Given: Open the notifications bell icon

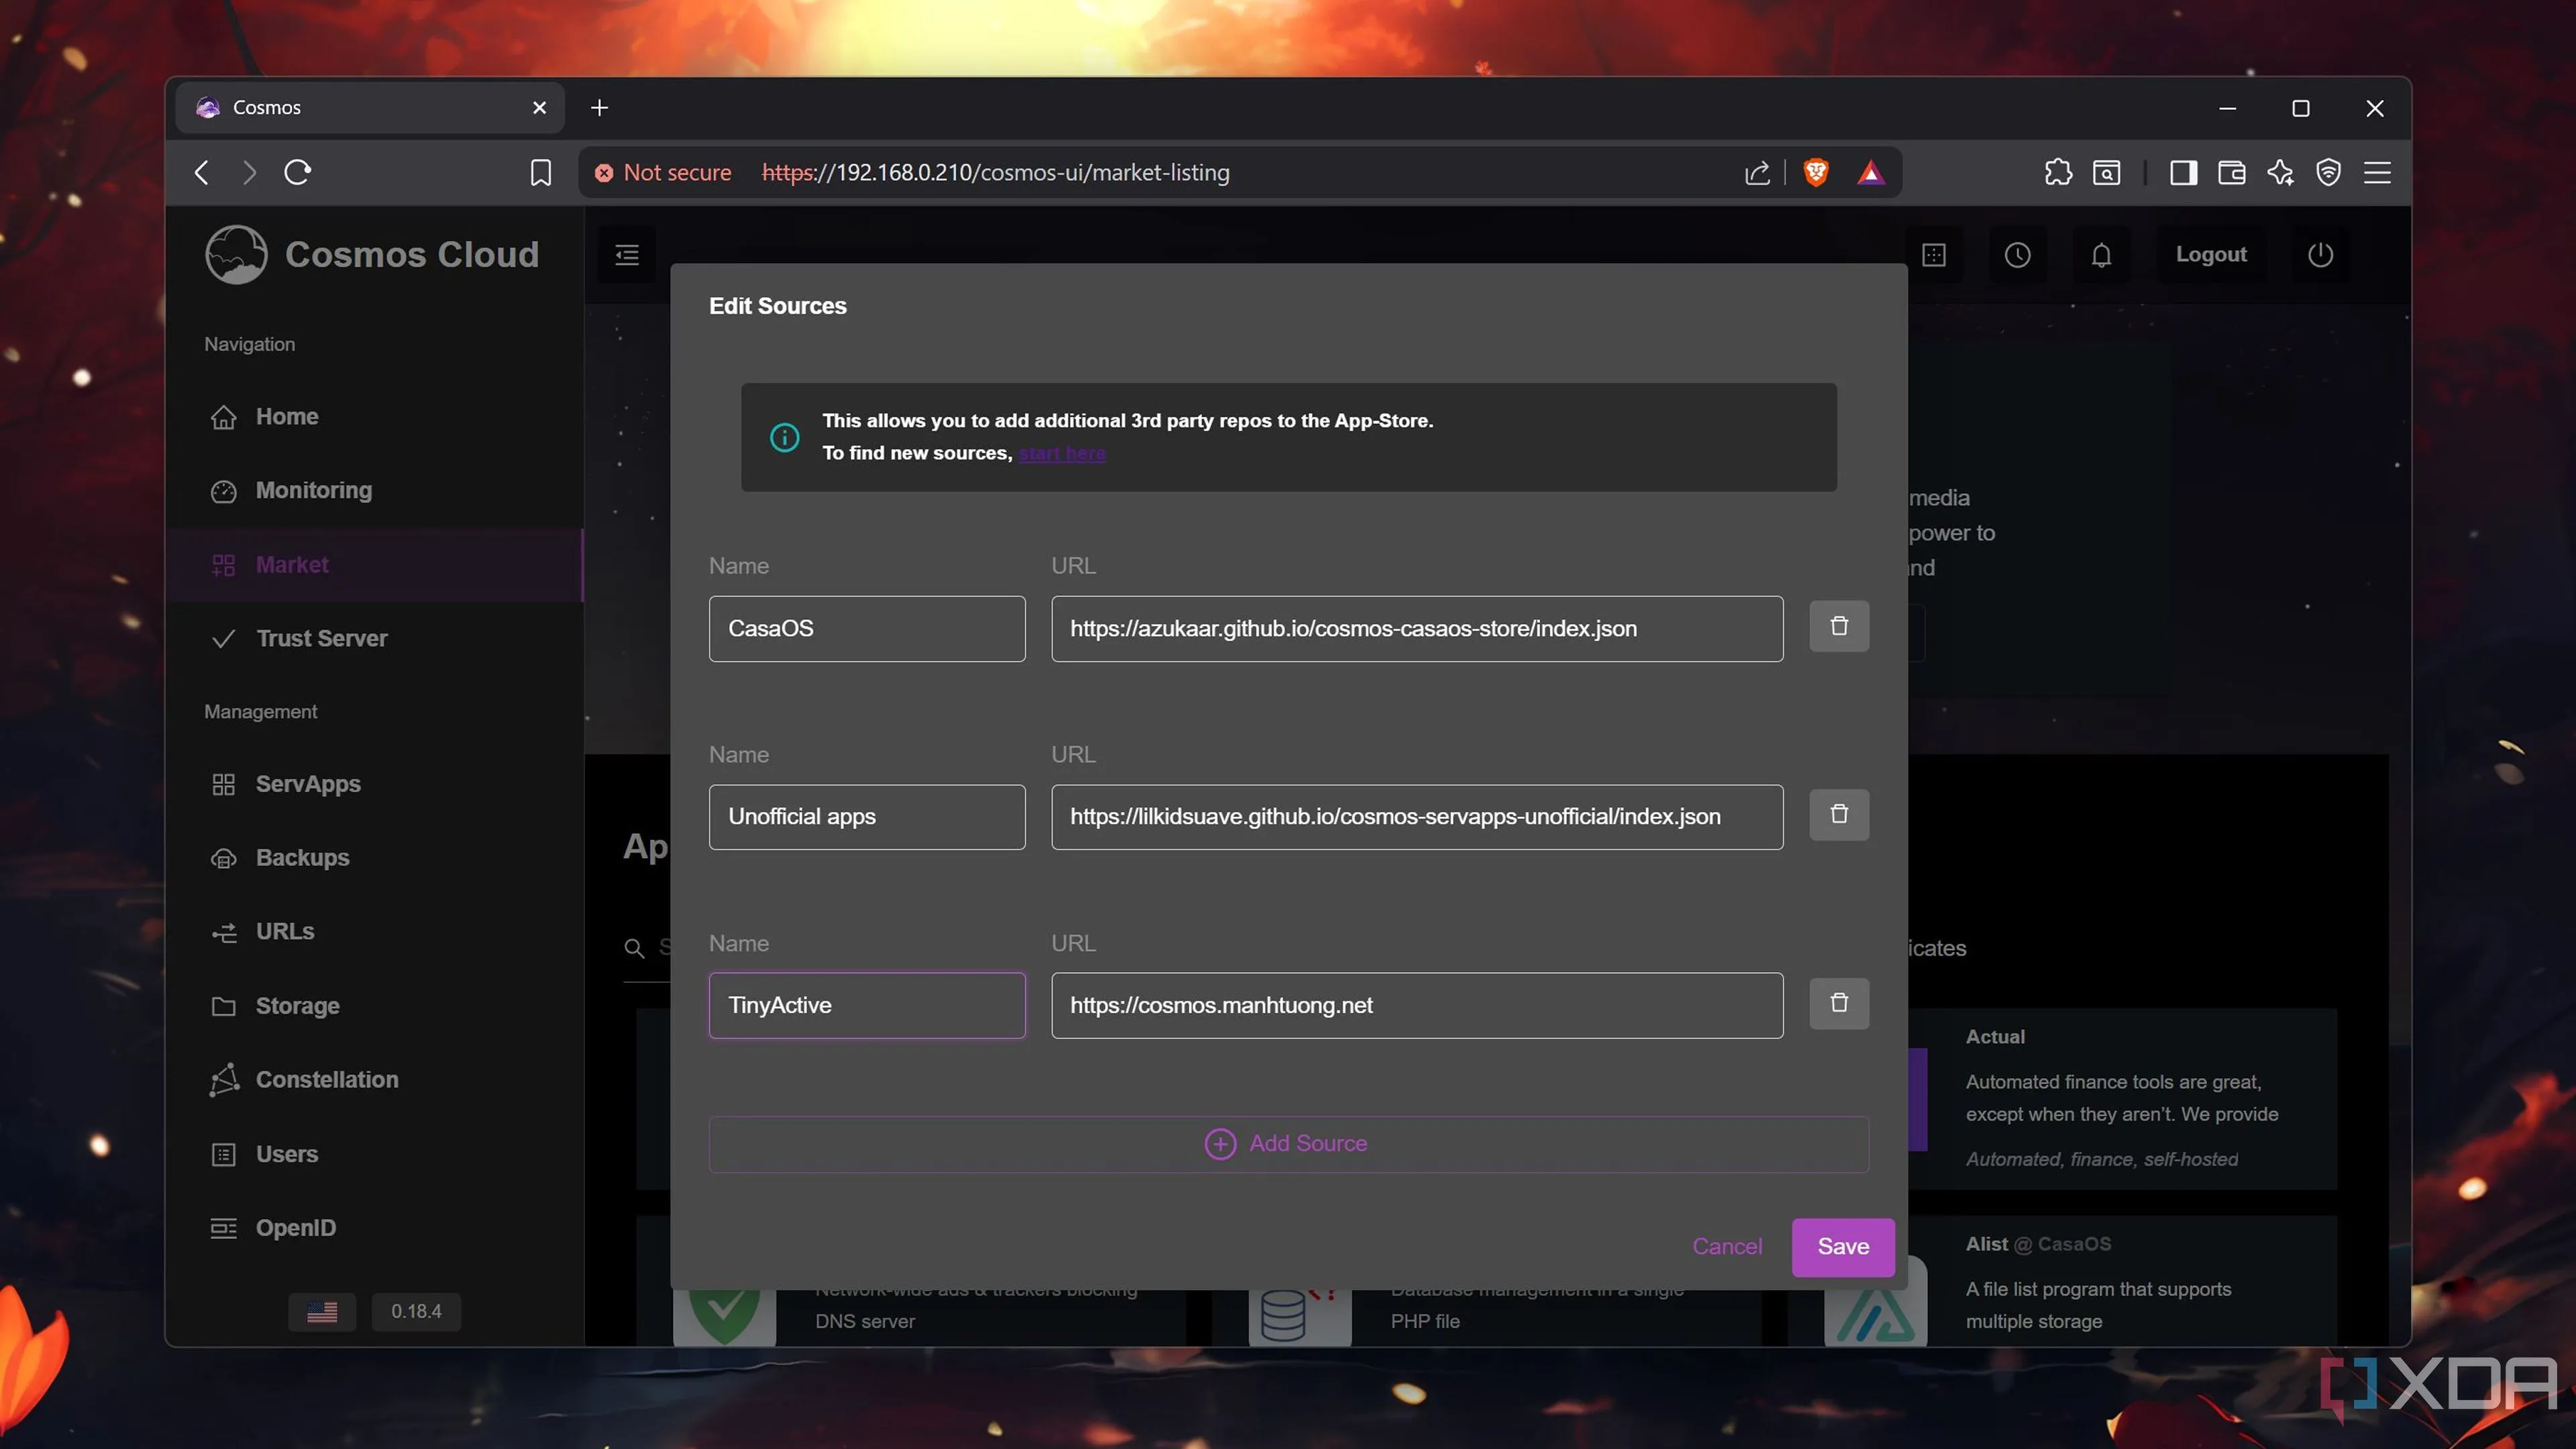Looking at the screenshot, I should pyautogui.click(x=2101, y=255).
